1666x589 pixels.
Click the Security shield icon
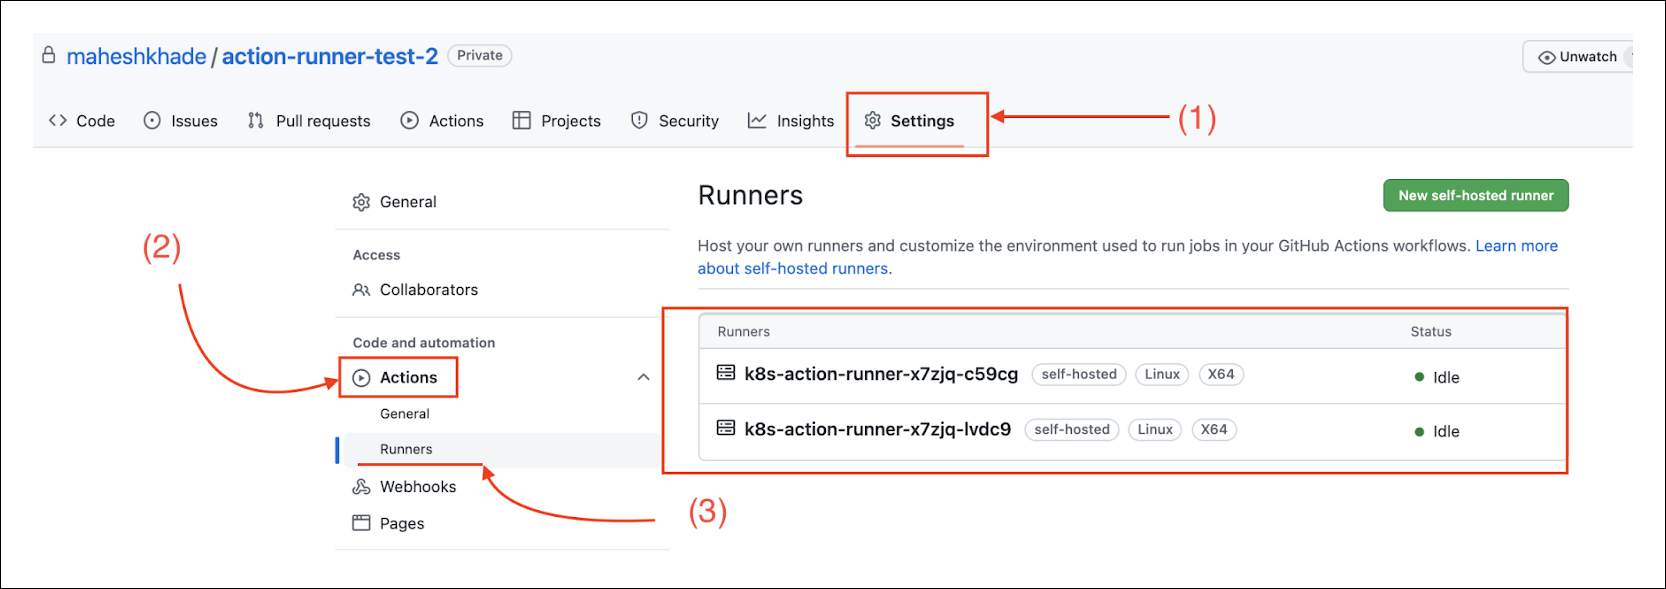point(639,121)
